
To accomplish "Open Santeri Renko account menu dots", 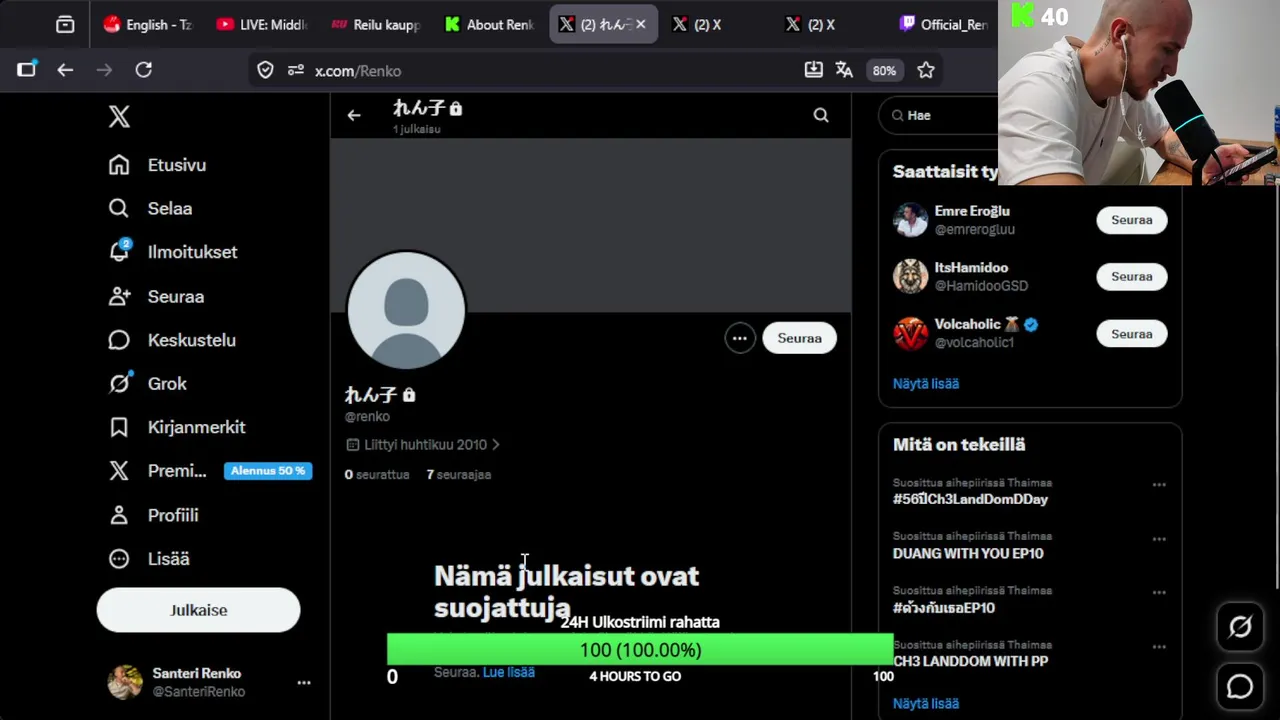I will [303, 682].
